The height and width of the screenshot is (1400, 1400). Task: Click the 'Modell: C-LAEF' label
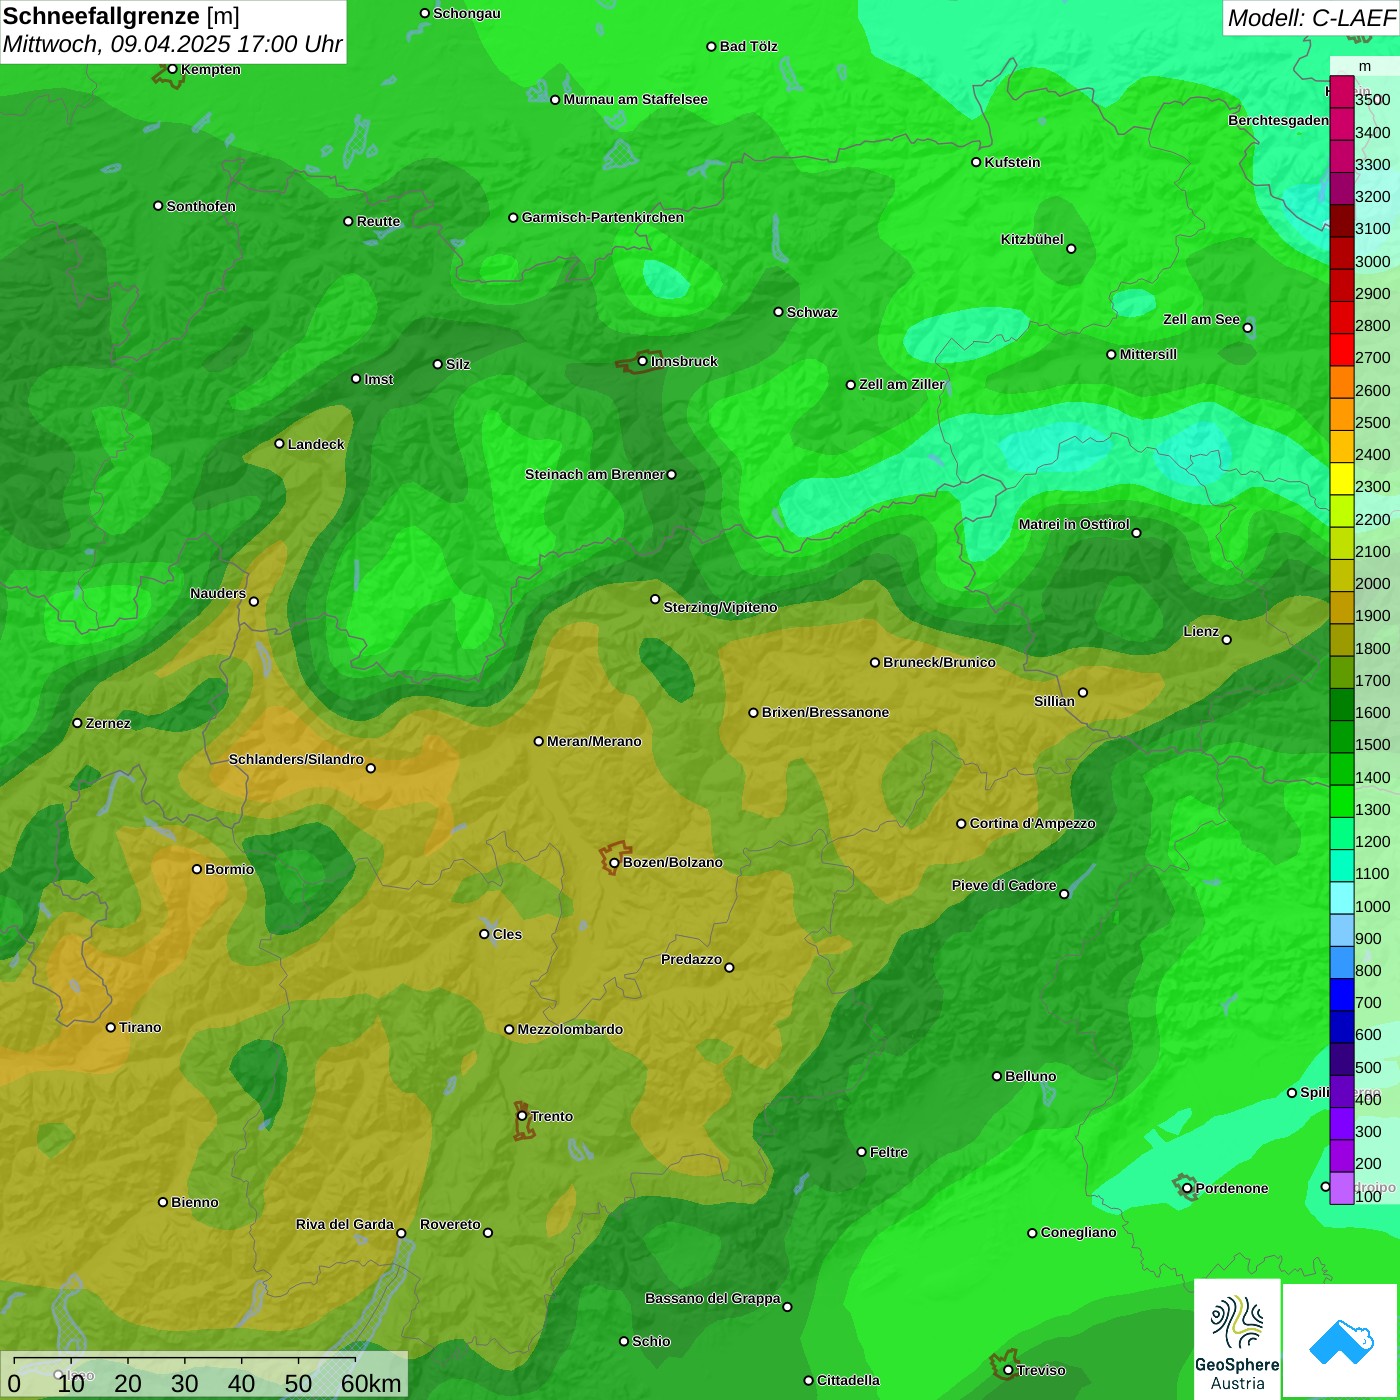(x=1310, y=17)
